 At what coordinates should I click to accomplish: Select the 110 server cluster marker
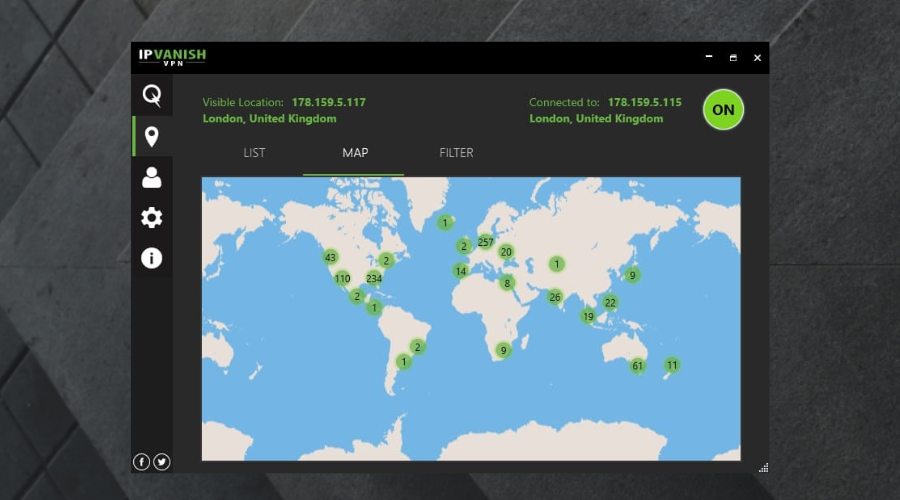tap(343, 278)
